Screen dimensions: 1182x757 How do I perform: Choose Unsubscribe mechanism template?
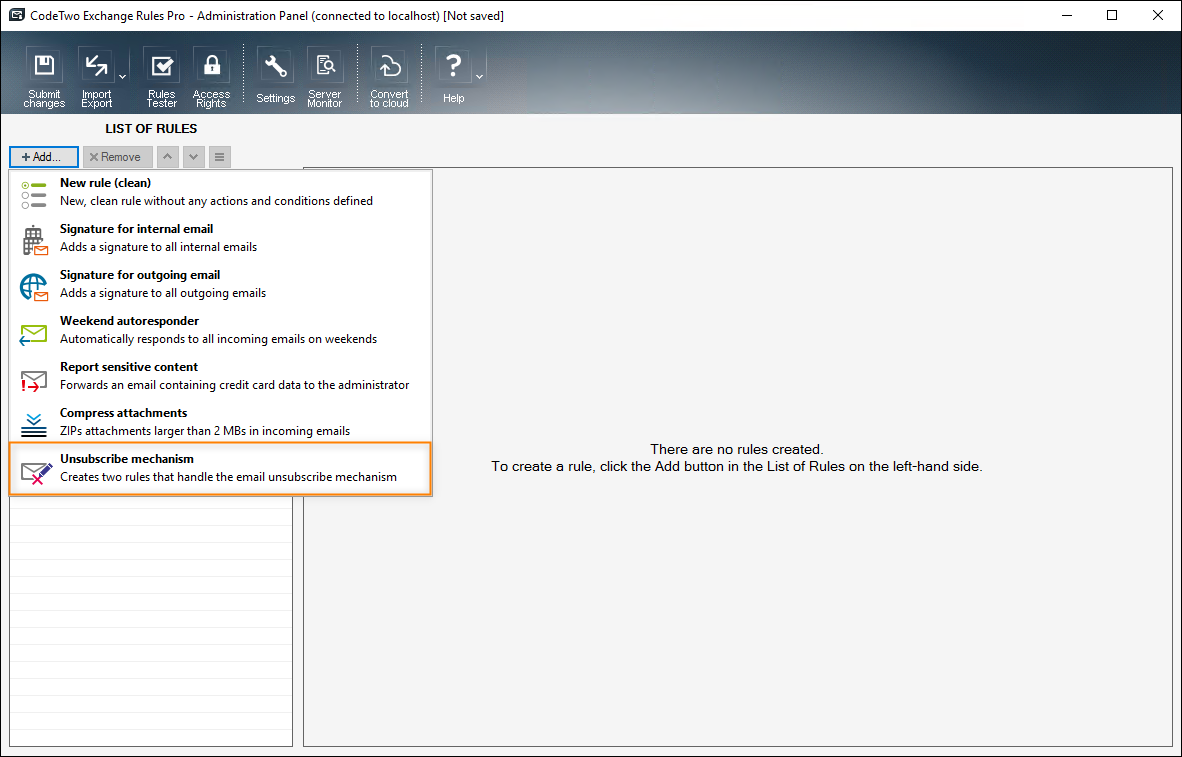[220, 468]
